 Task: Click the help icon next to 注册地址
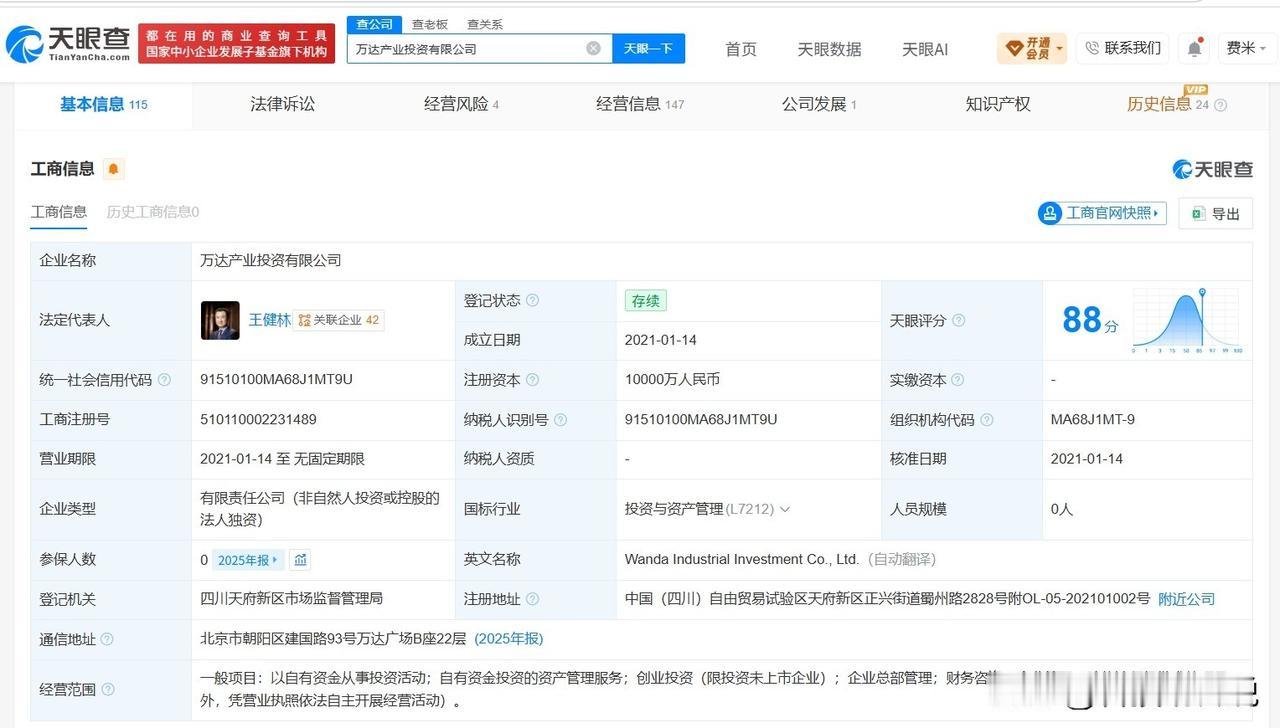coord(533,599)
